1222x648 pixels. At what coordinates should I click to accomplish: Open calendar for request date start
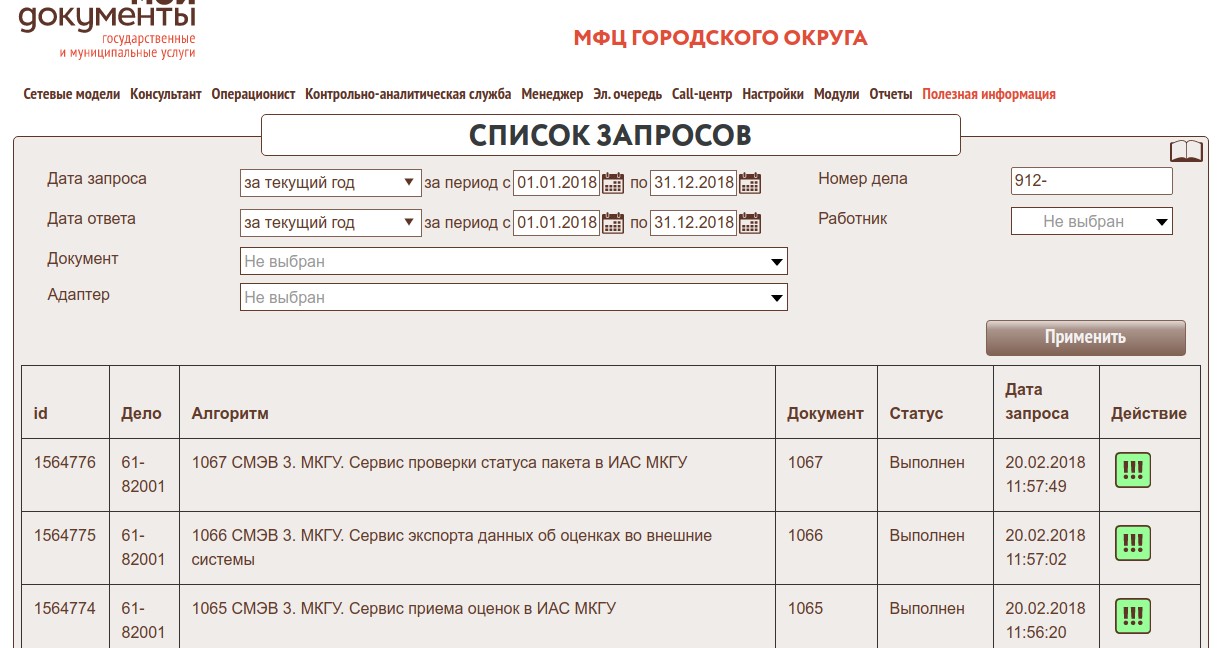(612, 183)
